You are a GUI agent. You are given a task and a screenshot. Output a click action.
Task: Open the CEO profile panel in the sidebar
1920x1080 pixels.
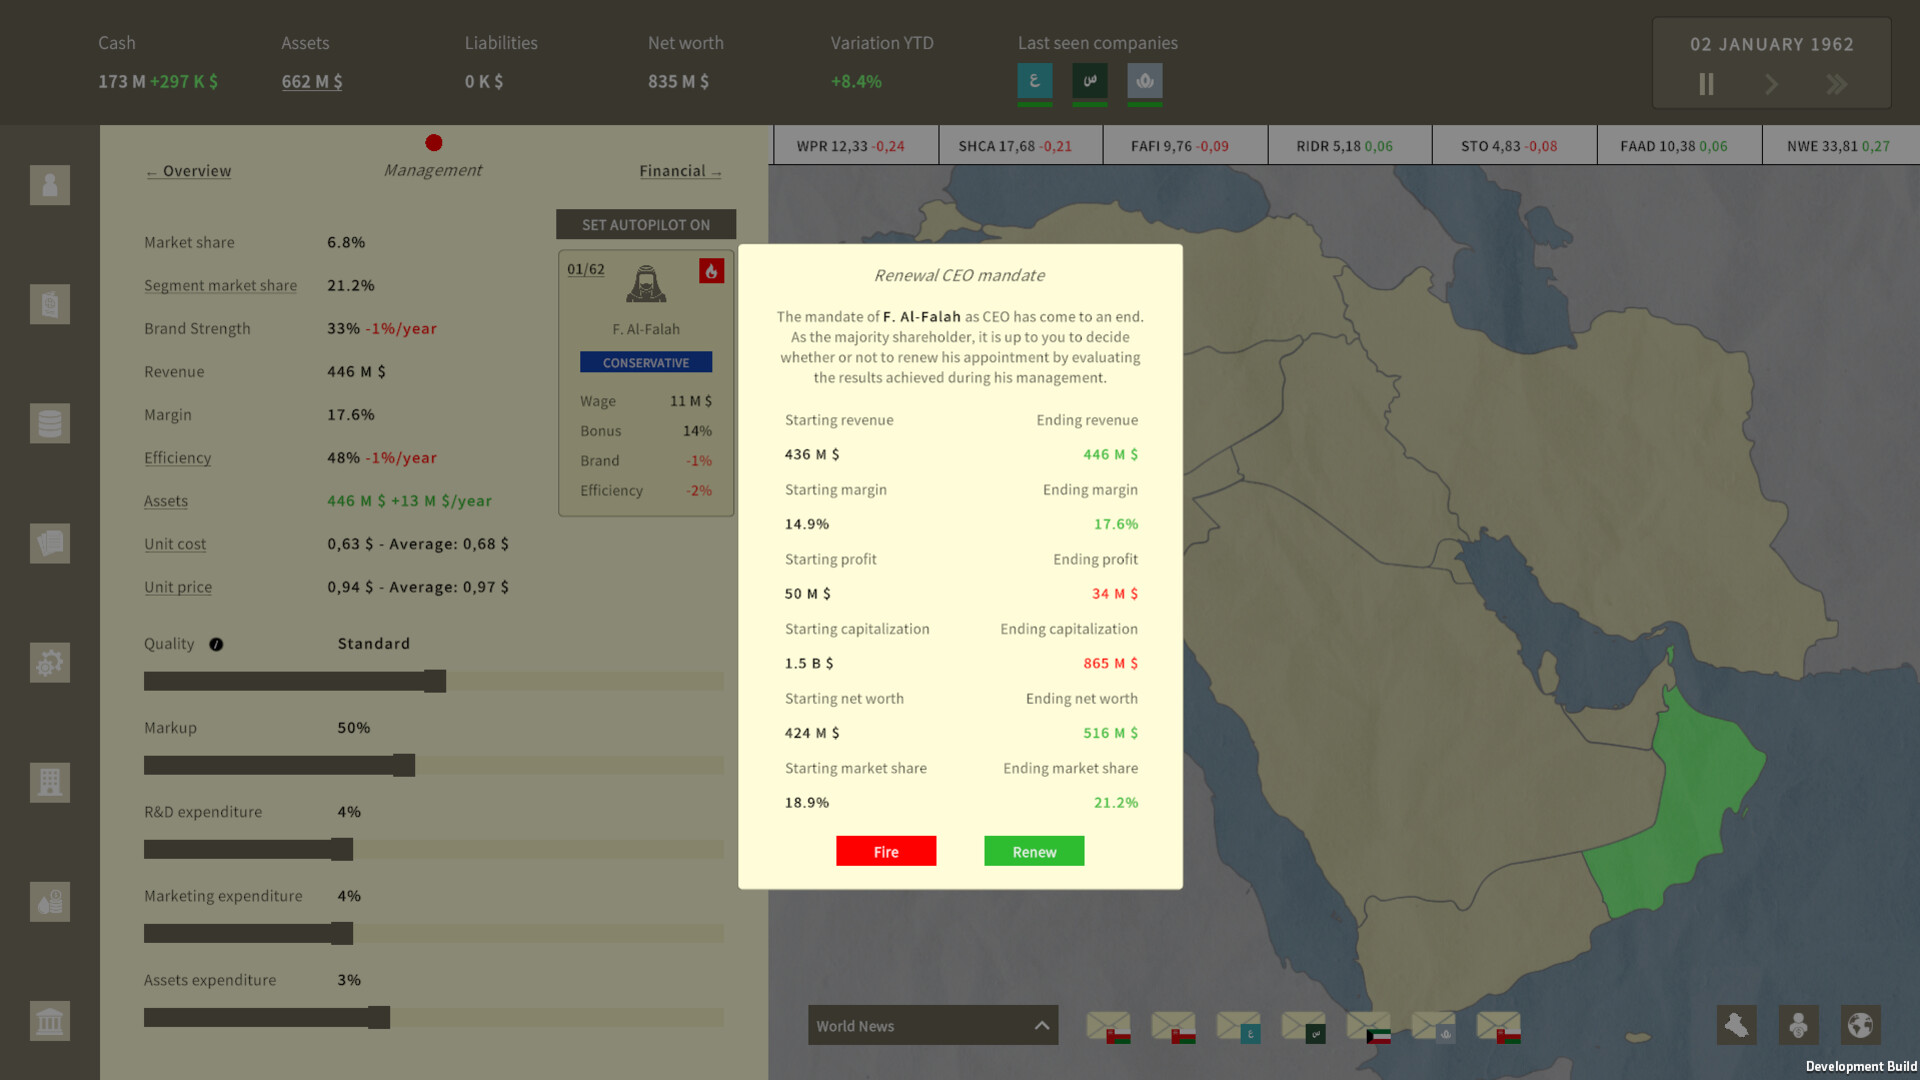(50, 185)
